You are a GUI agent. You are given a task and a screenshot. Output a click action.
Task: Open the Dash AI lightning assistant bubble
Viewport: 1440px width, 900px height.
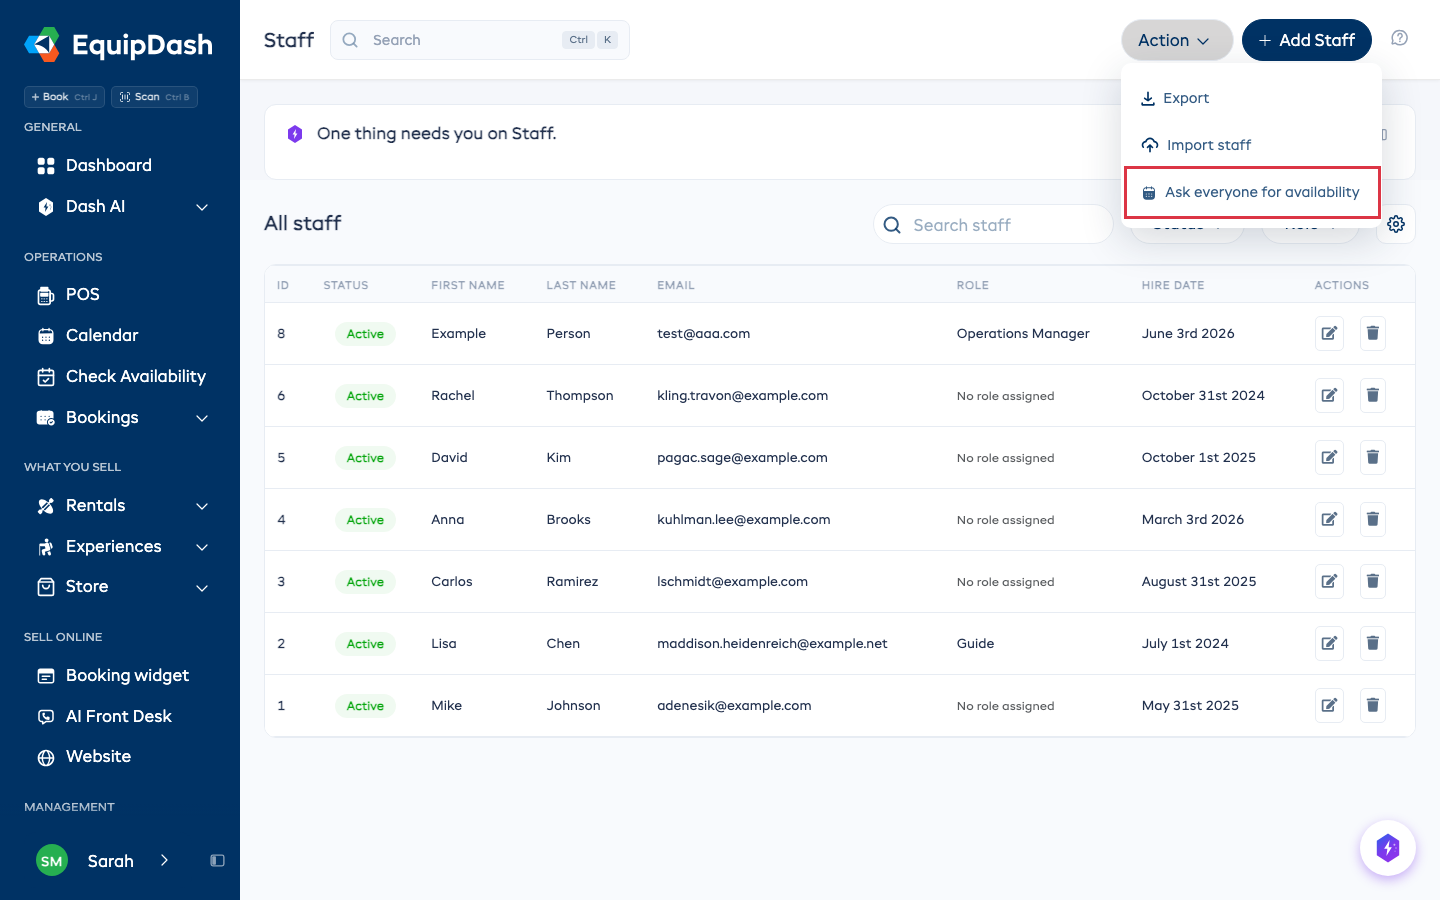click(1387, 848)
